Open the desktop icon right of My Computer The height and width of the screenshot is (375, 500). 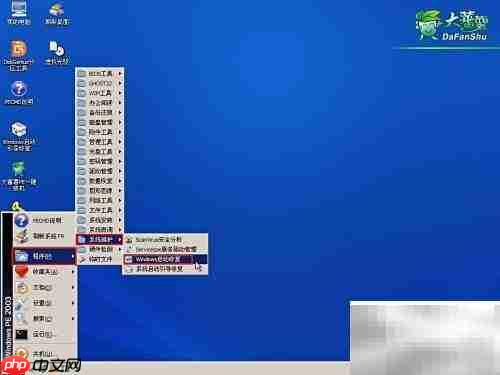click(57, 13)
